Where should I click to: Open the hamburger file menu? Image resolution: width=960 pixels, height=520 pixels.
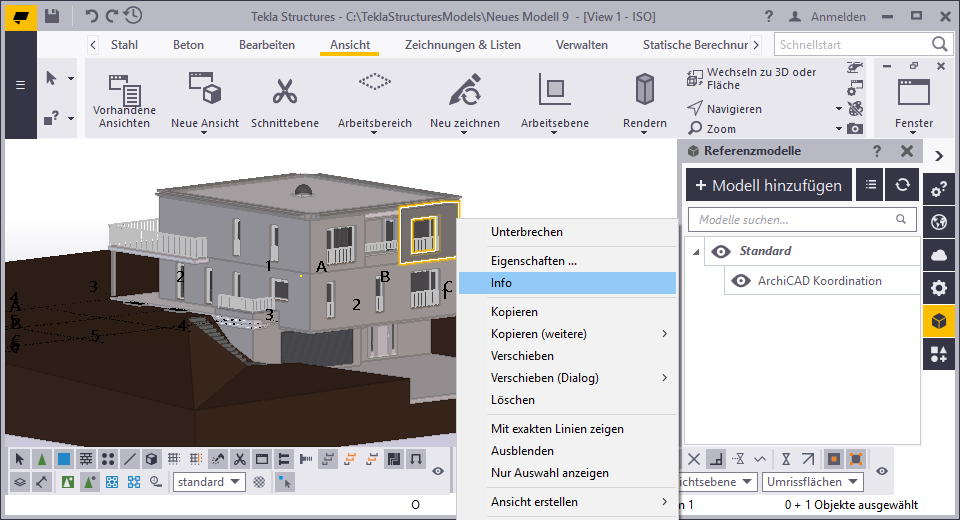(20, 85)
